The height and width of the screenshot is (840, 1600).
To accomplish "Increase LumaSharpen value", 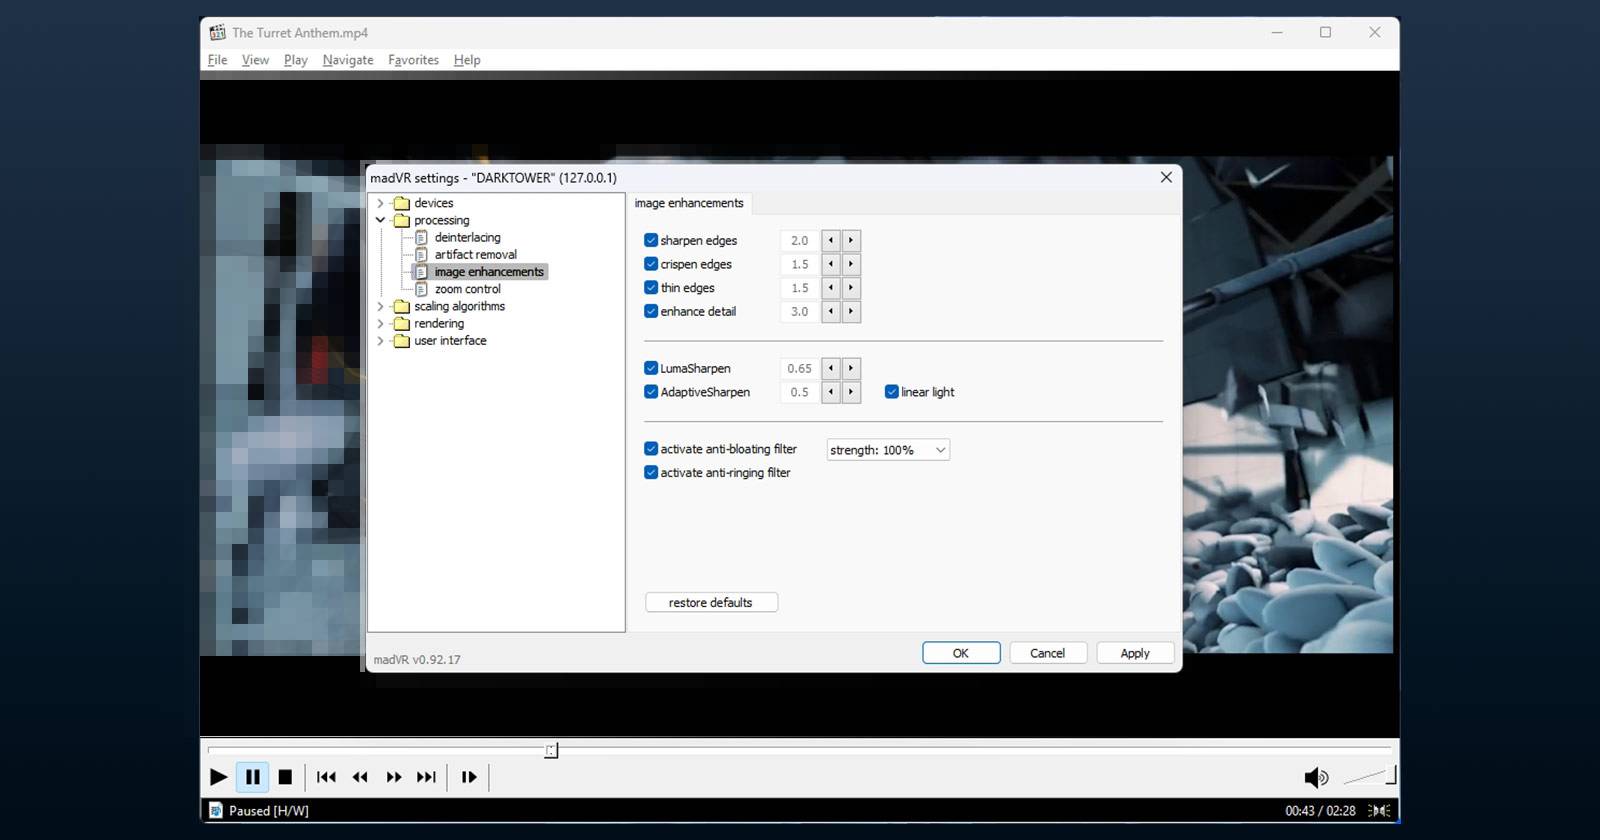I will pyautogui.click(x=851, y=369).
